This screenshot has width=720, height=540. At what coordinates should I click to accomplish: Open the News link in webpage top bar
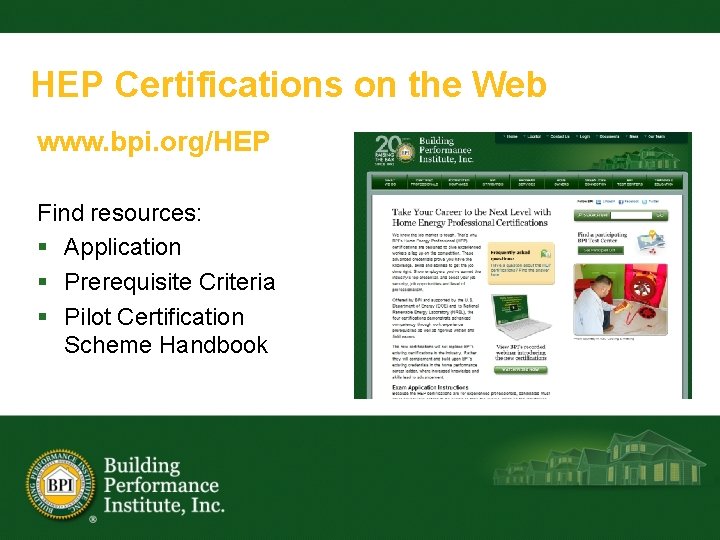pyautogui.click(x=633, y=136)
